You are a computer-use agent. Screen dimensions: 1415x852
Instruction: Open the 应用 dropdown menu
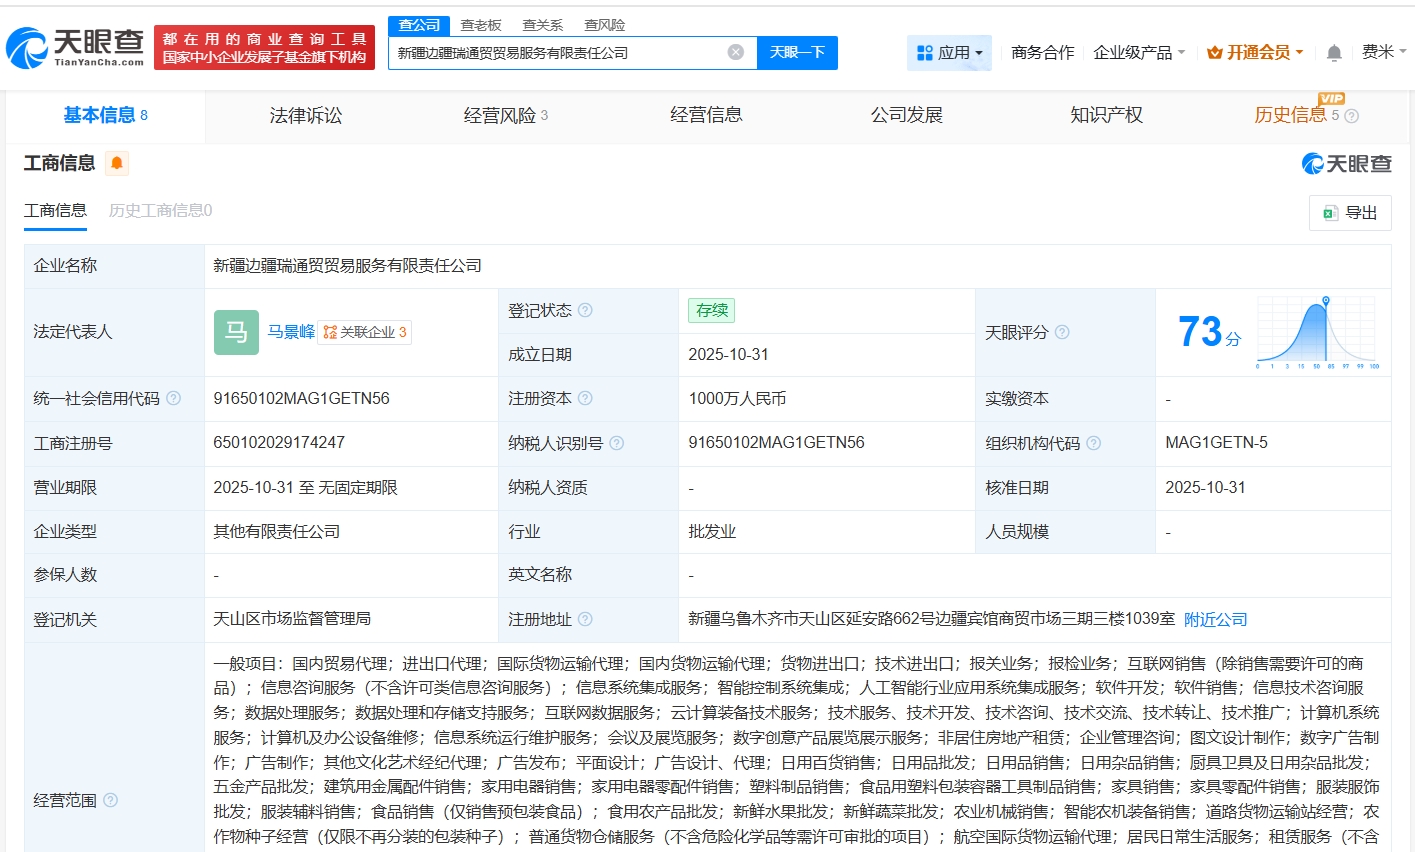coord(949,52)
